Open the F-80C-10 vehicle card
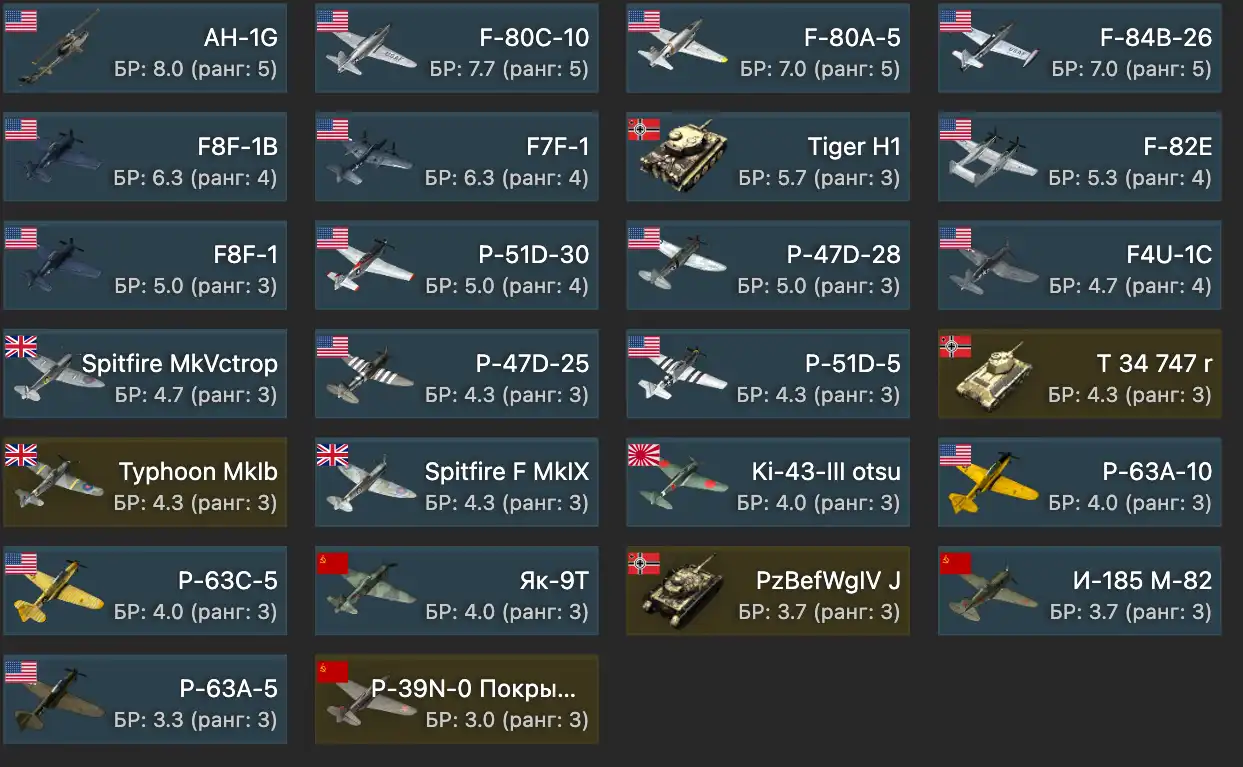Screen dimensions: 1243x767 (x=457, y=48)
